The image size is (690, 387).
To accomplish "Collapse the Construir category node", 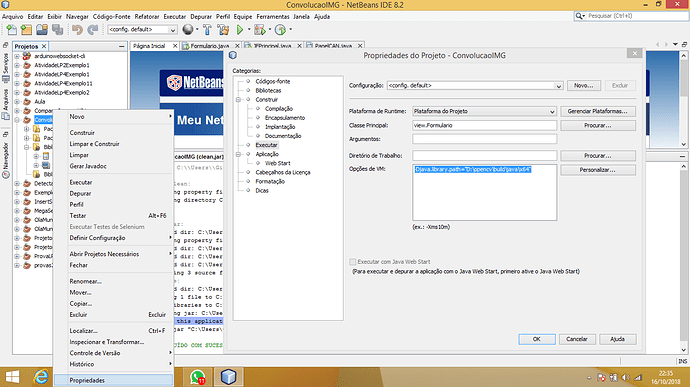I will coord(238,100).
